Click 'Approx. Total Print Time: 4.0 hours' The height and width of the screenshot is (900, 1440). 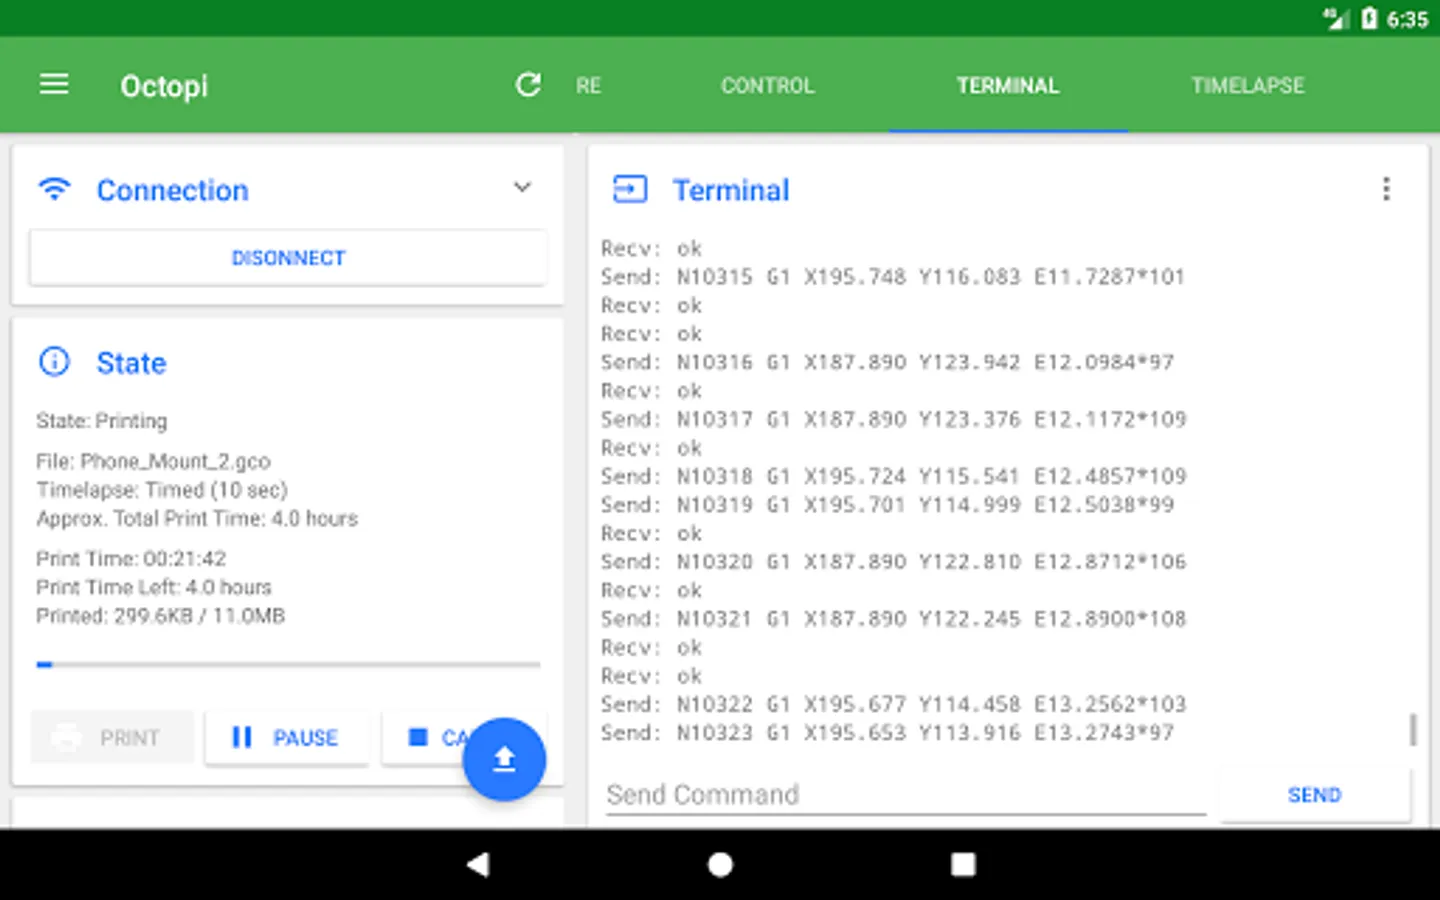coord(197,518)
